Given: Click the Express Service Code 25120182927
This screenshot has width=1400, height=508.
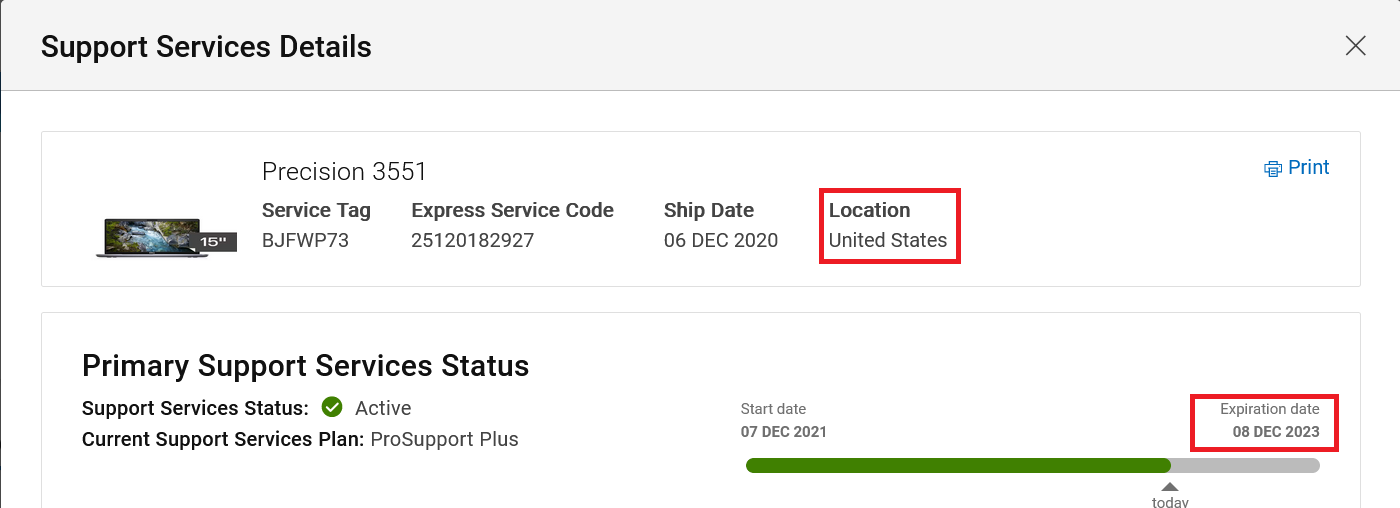Looking at the screenshot, I should point(472,240).
